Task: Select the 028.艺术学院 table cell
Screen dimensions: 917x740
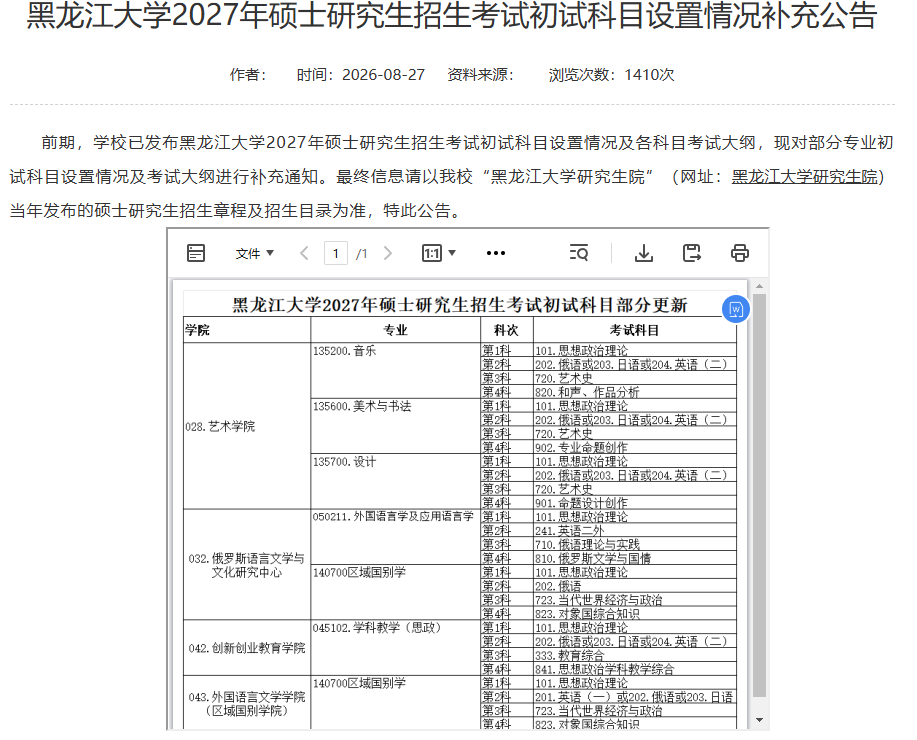Action: pos(247,426)
